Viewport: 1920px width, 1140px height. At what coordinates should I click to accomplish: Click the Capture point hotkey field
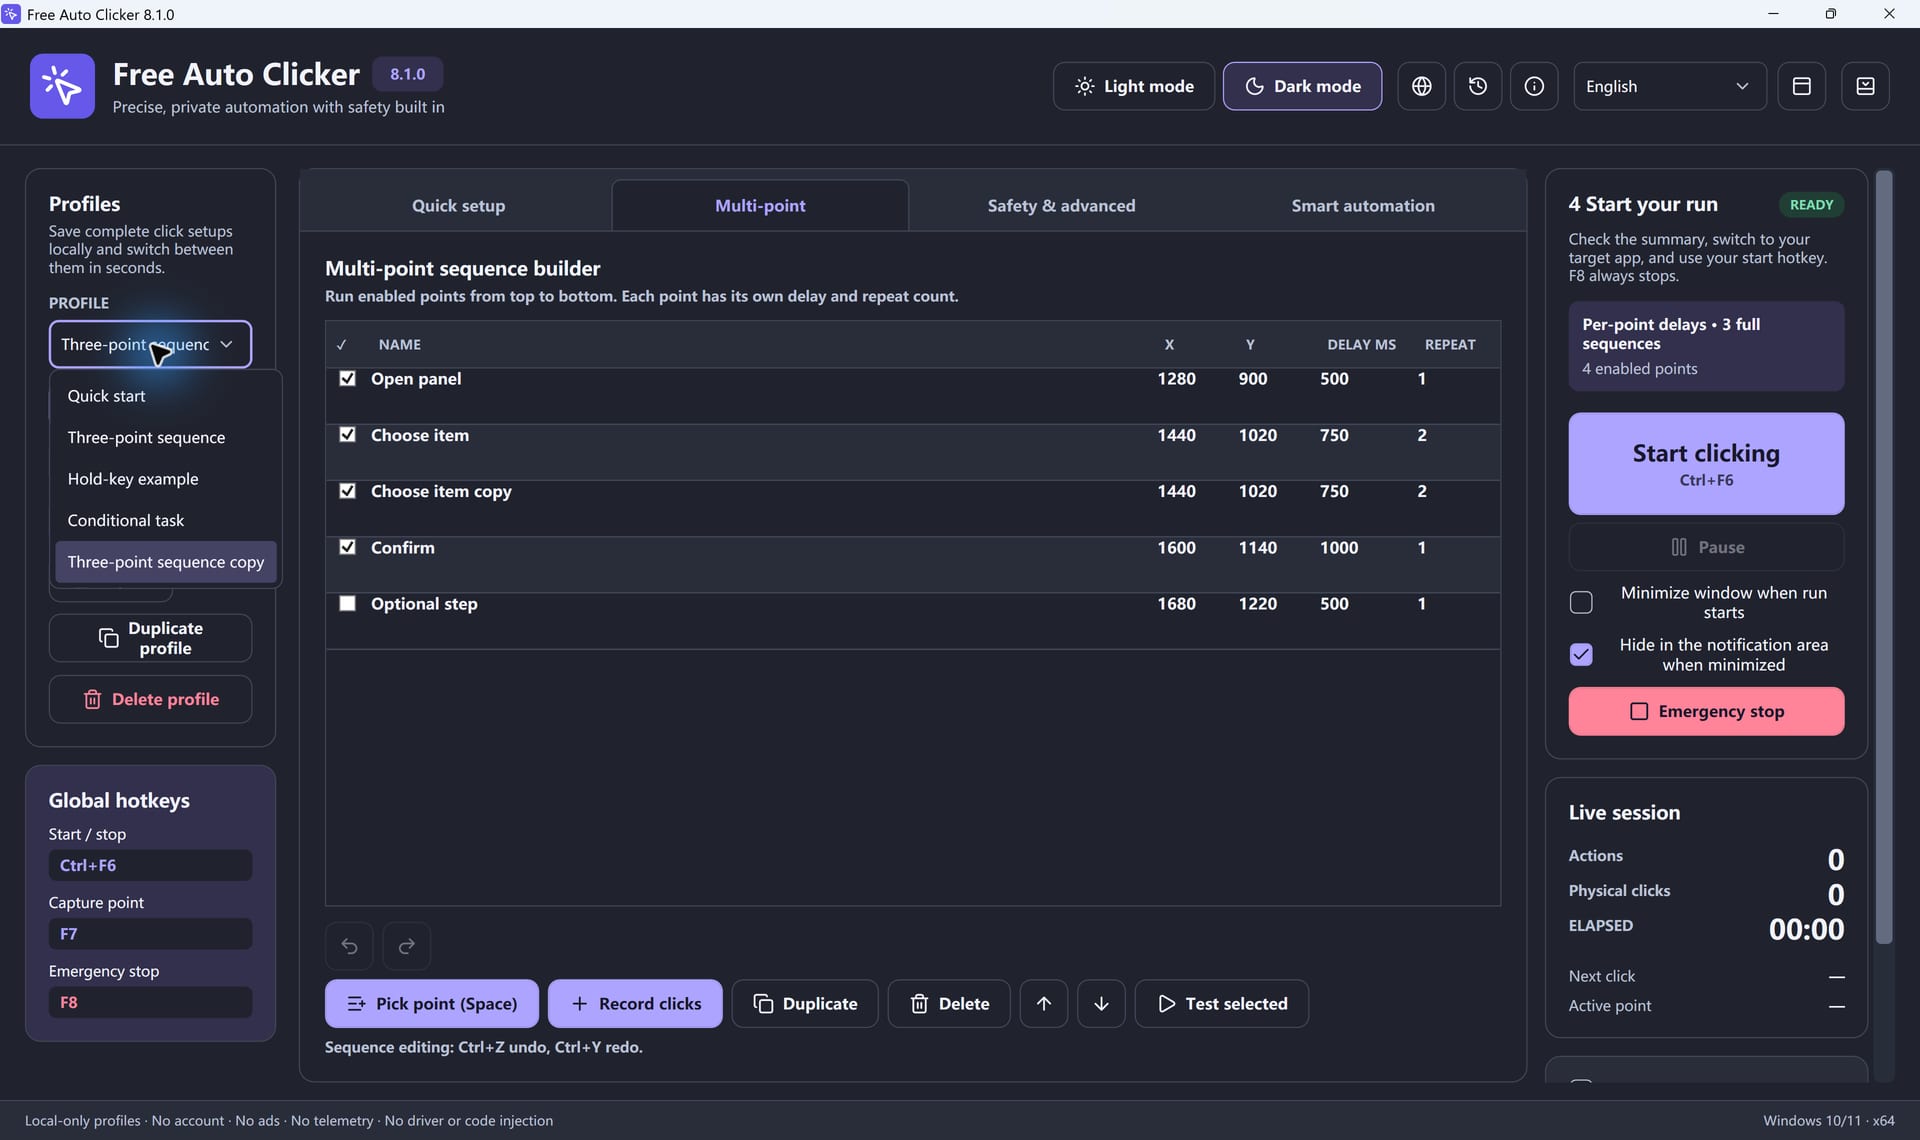coord(150,934)
